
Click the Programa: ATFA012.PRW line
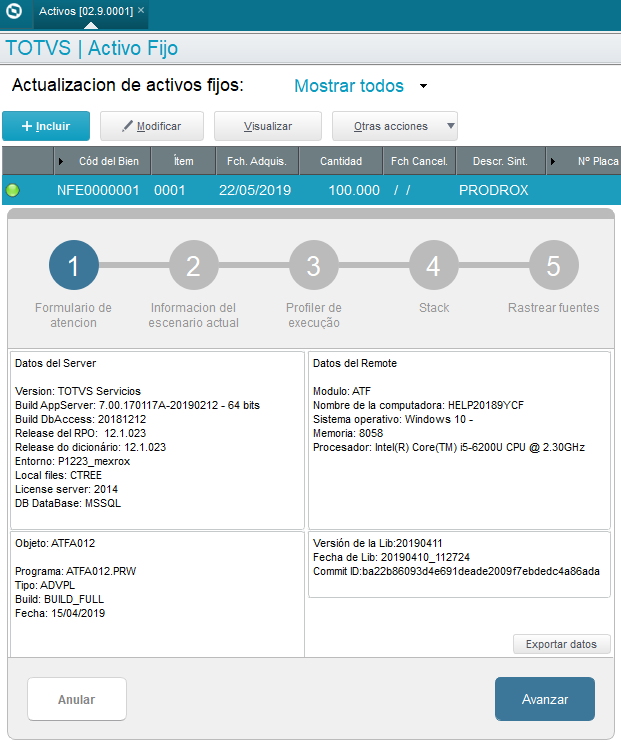click(x=76, y=571)
